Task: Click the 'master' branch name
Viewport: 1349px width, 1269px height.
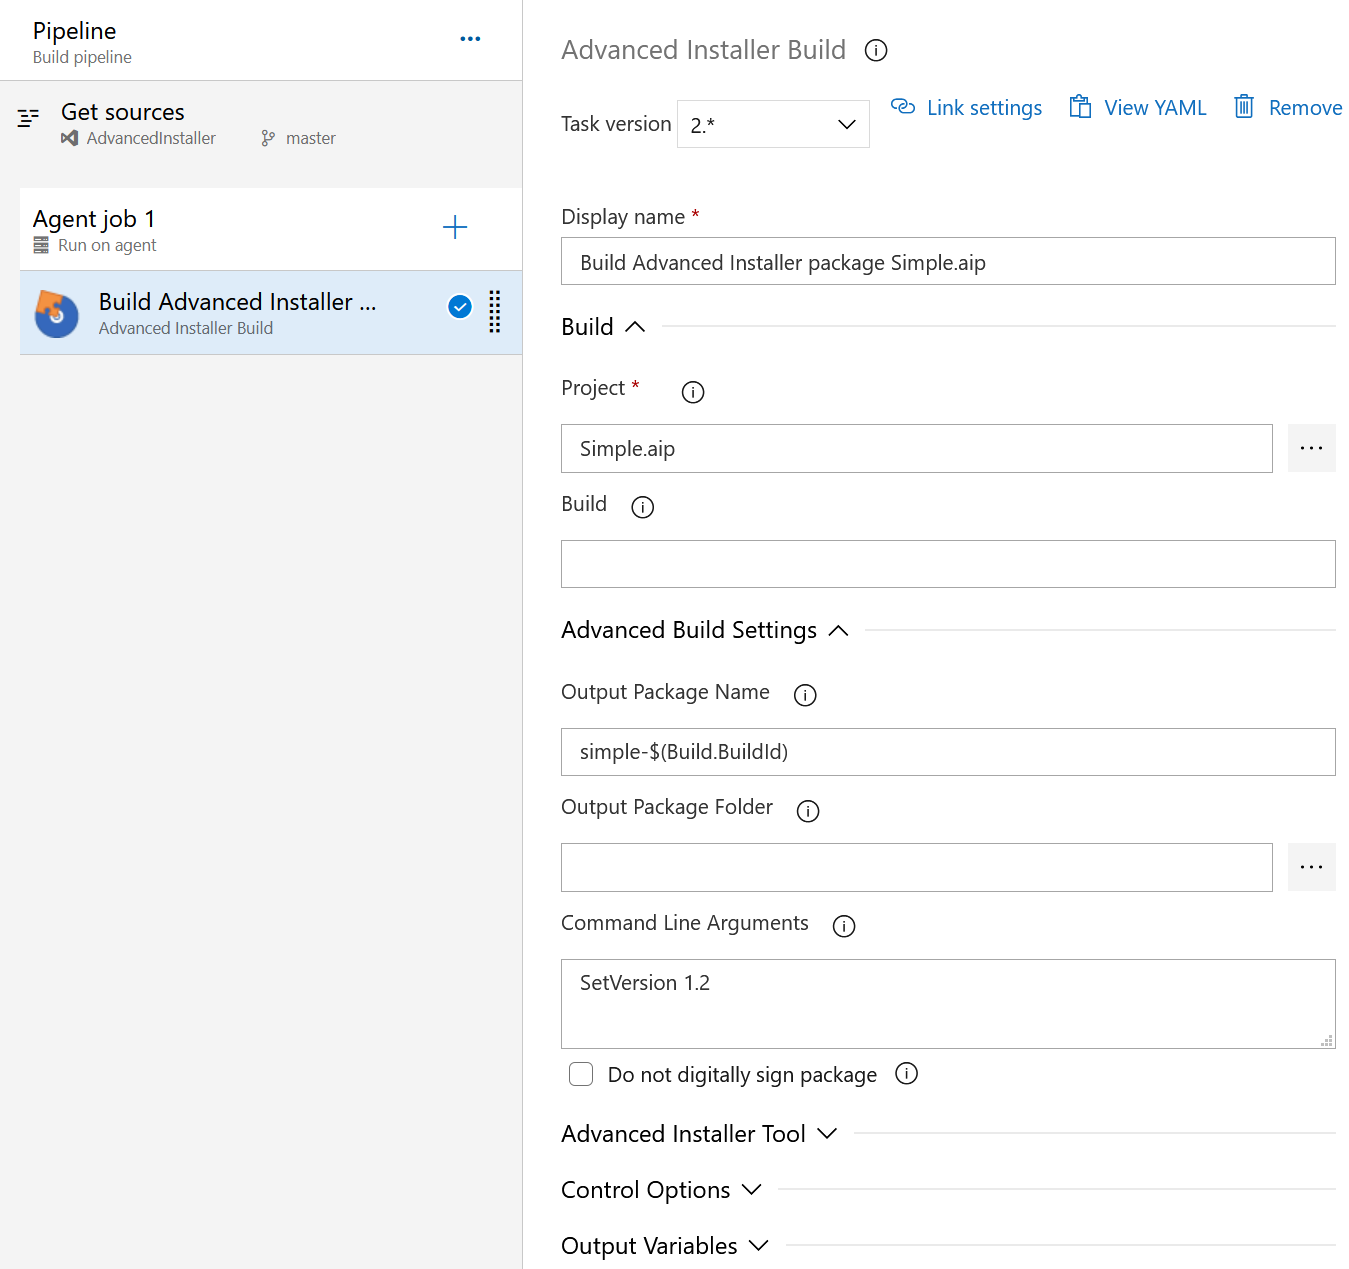Action: pos(311,138)
